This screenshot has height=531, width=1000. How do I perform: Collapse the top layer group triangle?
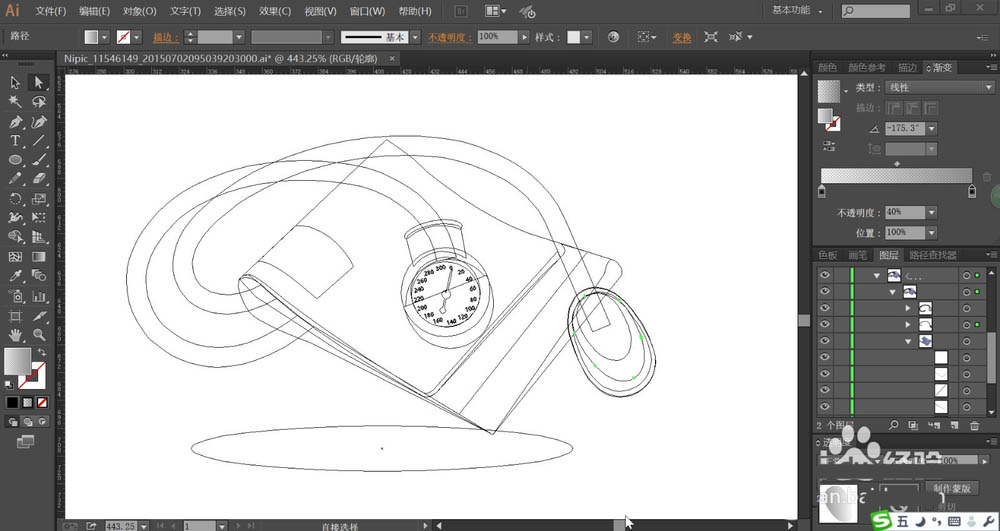coord(877,275)
